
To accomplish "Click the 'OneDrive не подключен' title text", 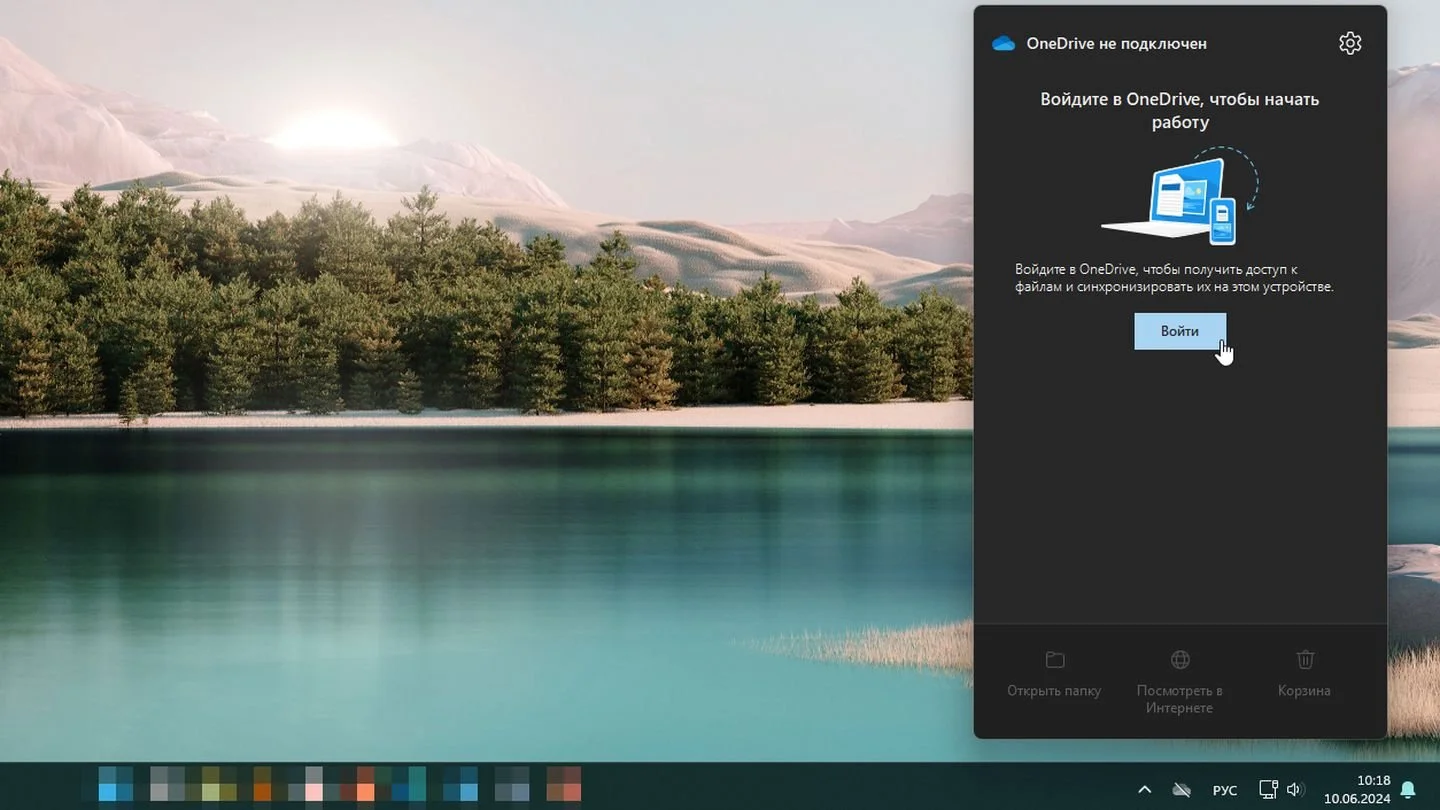I will pyautogui.click(x=1116, y=44).
